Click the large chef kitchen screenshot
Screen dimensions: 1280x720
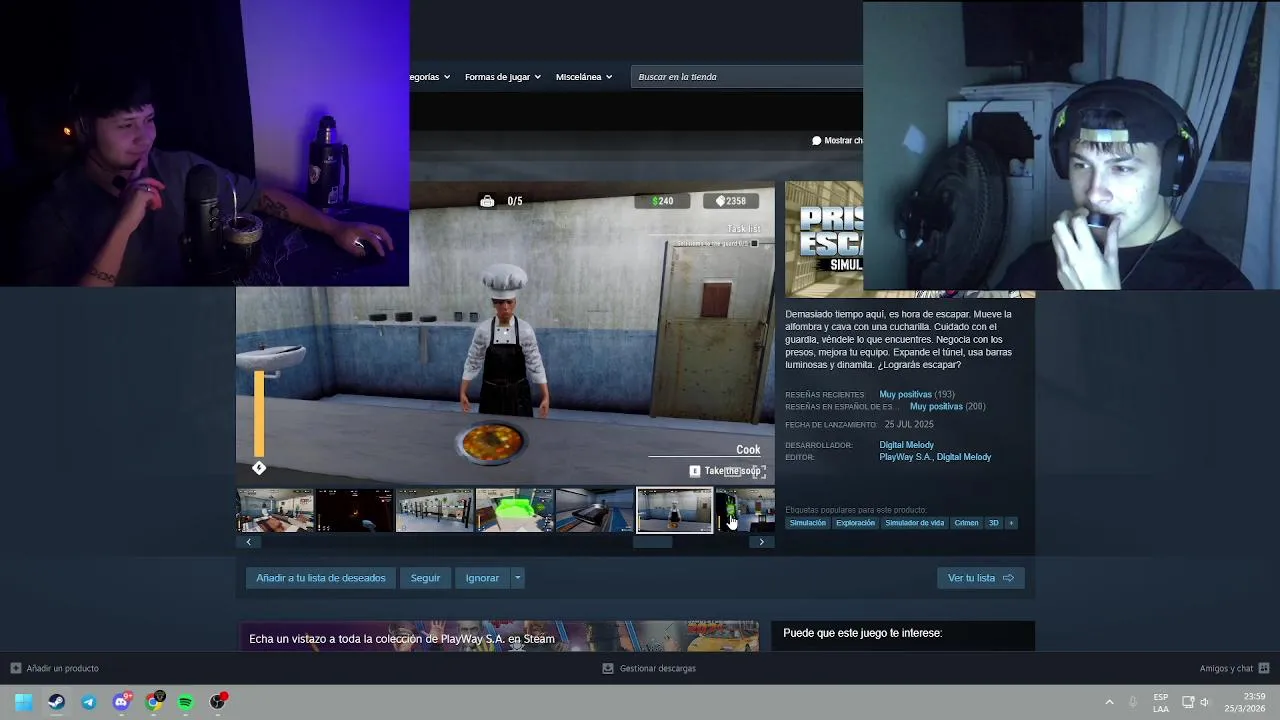[x=505, y=333]
